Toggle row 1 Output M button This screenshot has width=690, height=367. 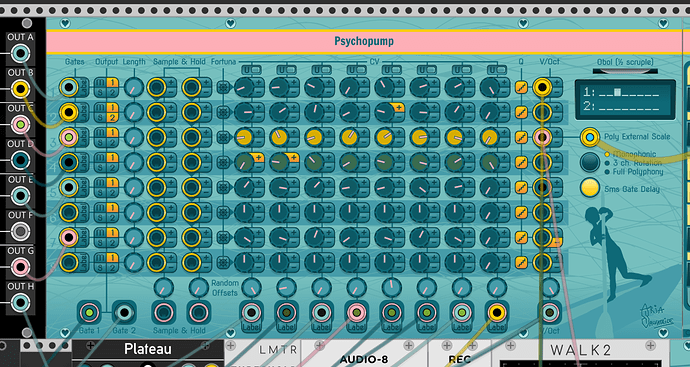click(101, 82)
